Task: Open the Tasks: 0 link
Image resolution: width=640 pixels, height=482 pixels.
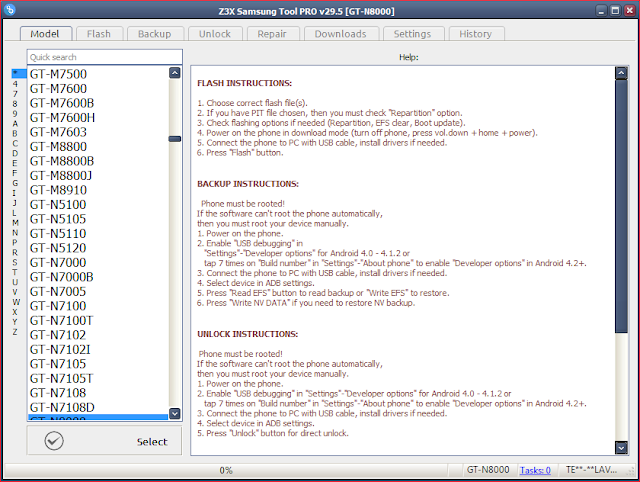Action: click(535, 471)
